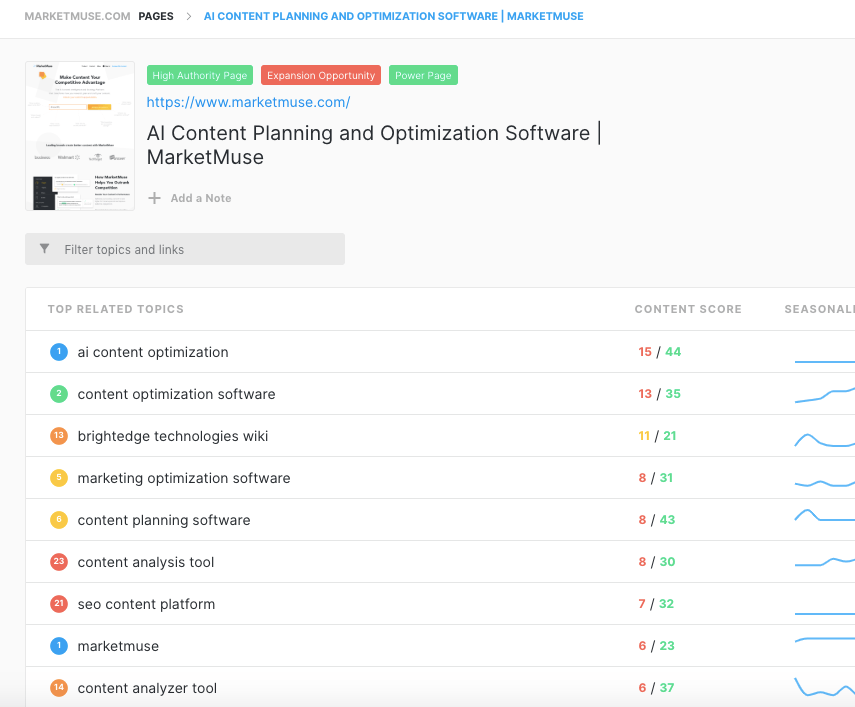The image size is (855, 707).
Task: Select the topic content analyzer tool
Action: (x=147, y=688)
